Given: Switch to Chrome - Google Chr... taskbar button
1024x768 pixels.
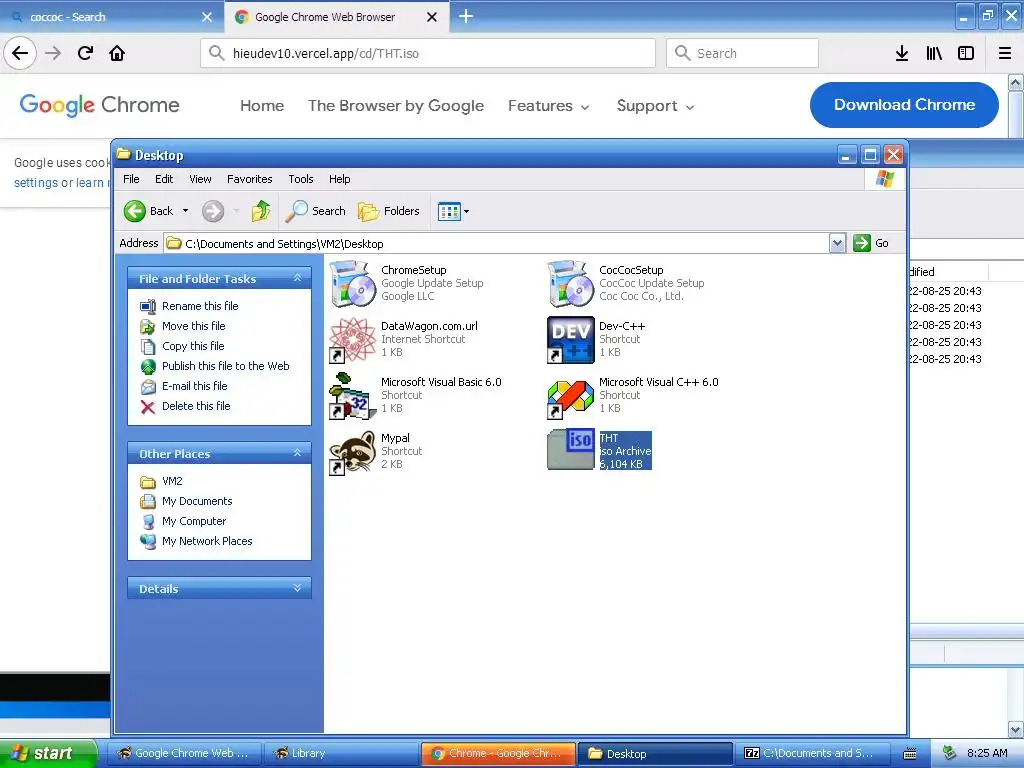Looking at the screenshot, I should point(498,753).
